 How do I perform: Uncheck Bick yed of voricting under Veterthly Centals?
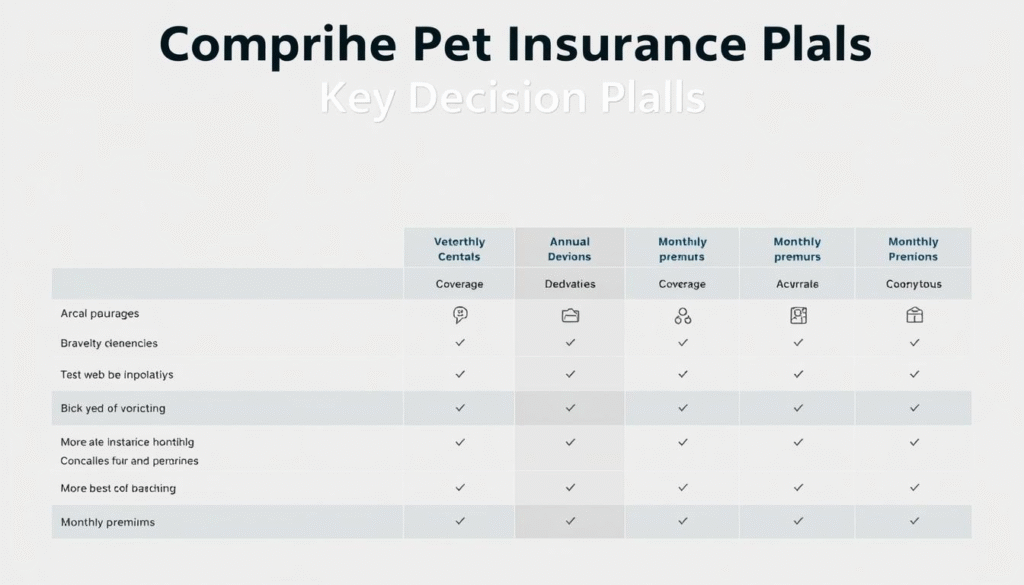pyautogui.click(x=460, y=408)
